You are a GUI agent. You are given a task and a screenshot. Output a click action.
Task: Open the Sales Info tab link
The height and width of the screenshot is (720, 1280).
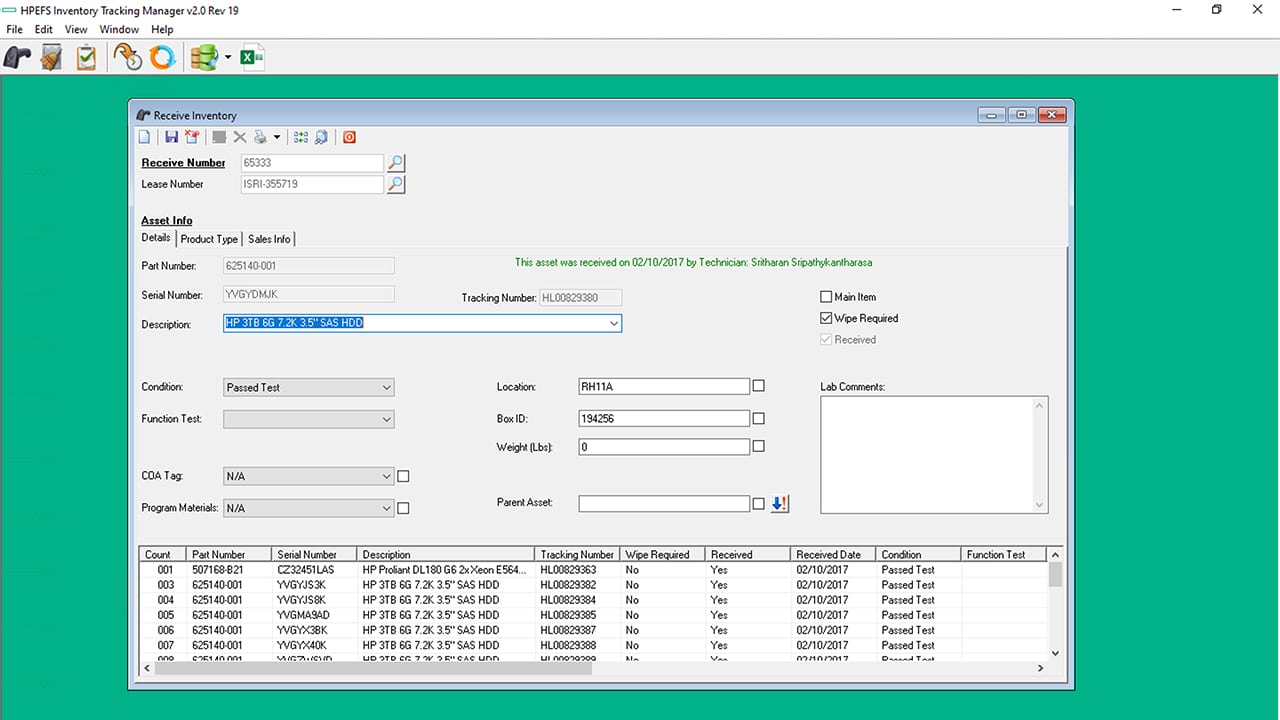[268, 239]
